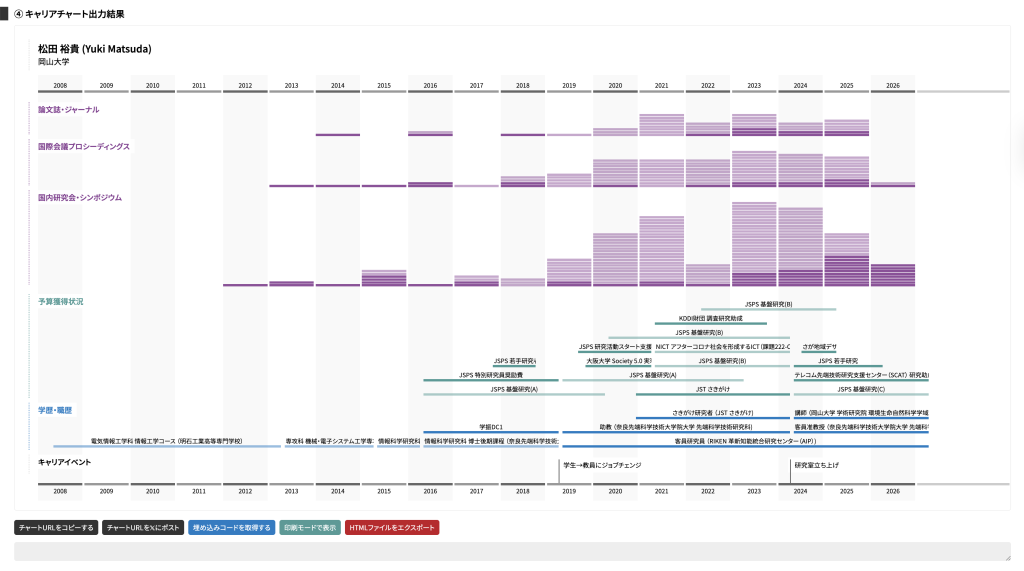
Task: Click the 学歴・職歴 section label
Action: (55, 410)
